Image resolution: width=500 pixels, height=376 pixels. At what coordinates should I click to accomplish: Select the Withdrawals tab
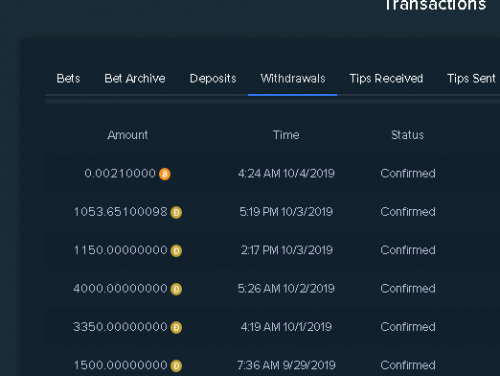[293, 79]
